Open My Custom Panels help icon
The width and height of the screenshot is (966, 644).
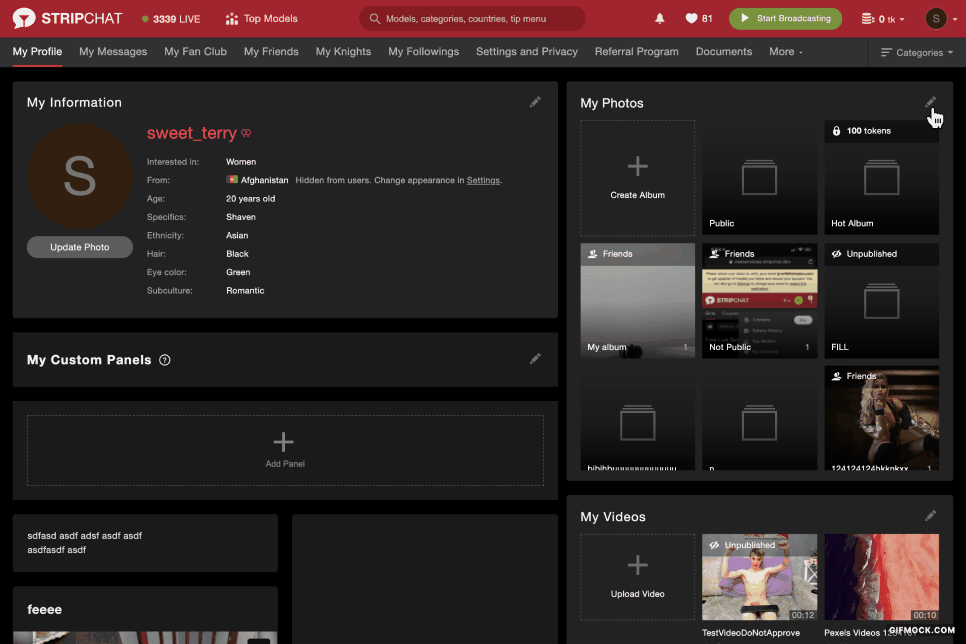coord(165,360)
